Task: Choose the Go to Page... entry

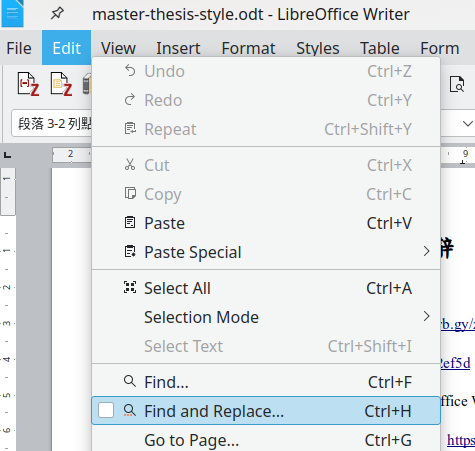Action: pos(266,440)
